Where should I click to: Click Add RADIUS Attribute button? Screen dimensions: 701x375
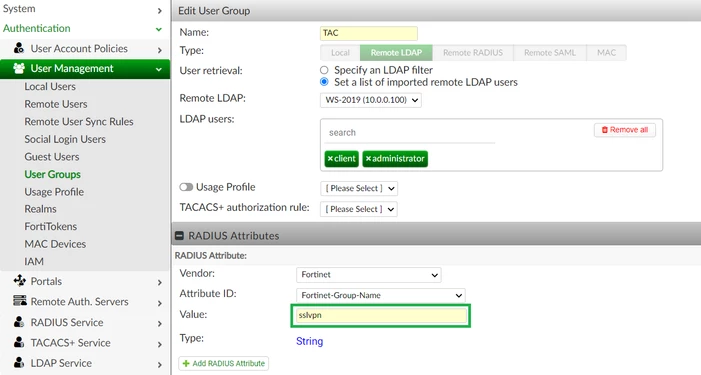(x=224, y=363)
